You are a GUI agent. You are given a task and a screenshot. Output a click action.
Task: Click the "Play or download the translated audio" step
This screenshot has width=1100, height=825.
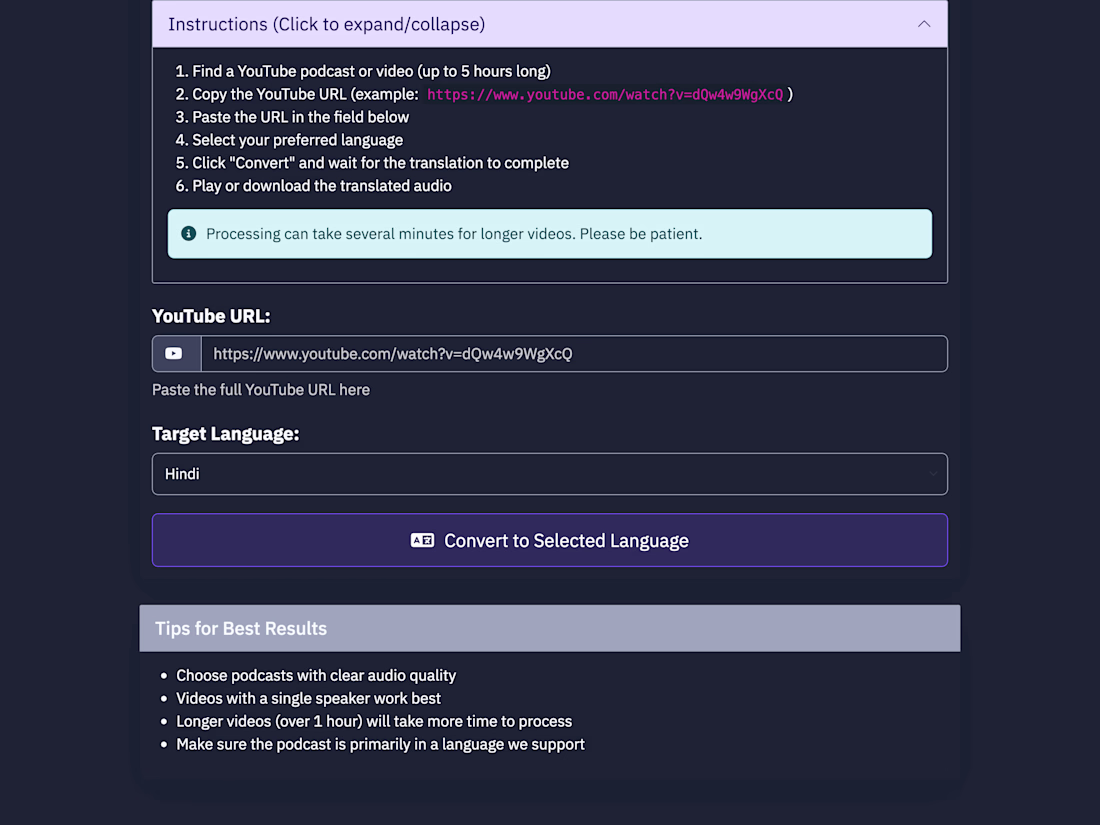tap(321, 186)
